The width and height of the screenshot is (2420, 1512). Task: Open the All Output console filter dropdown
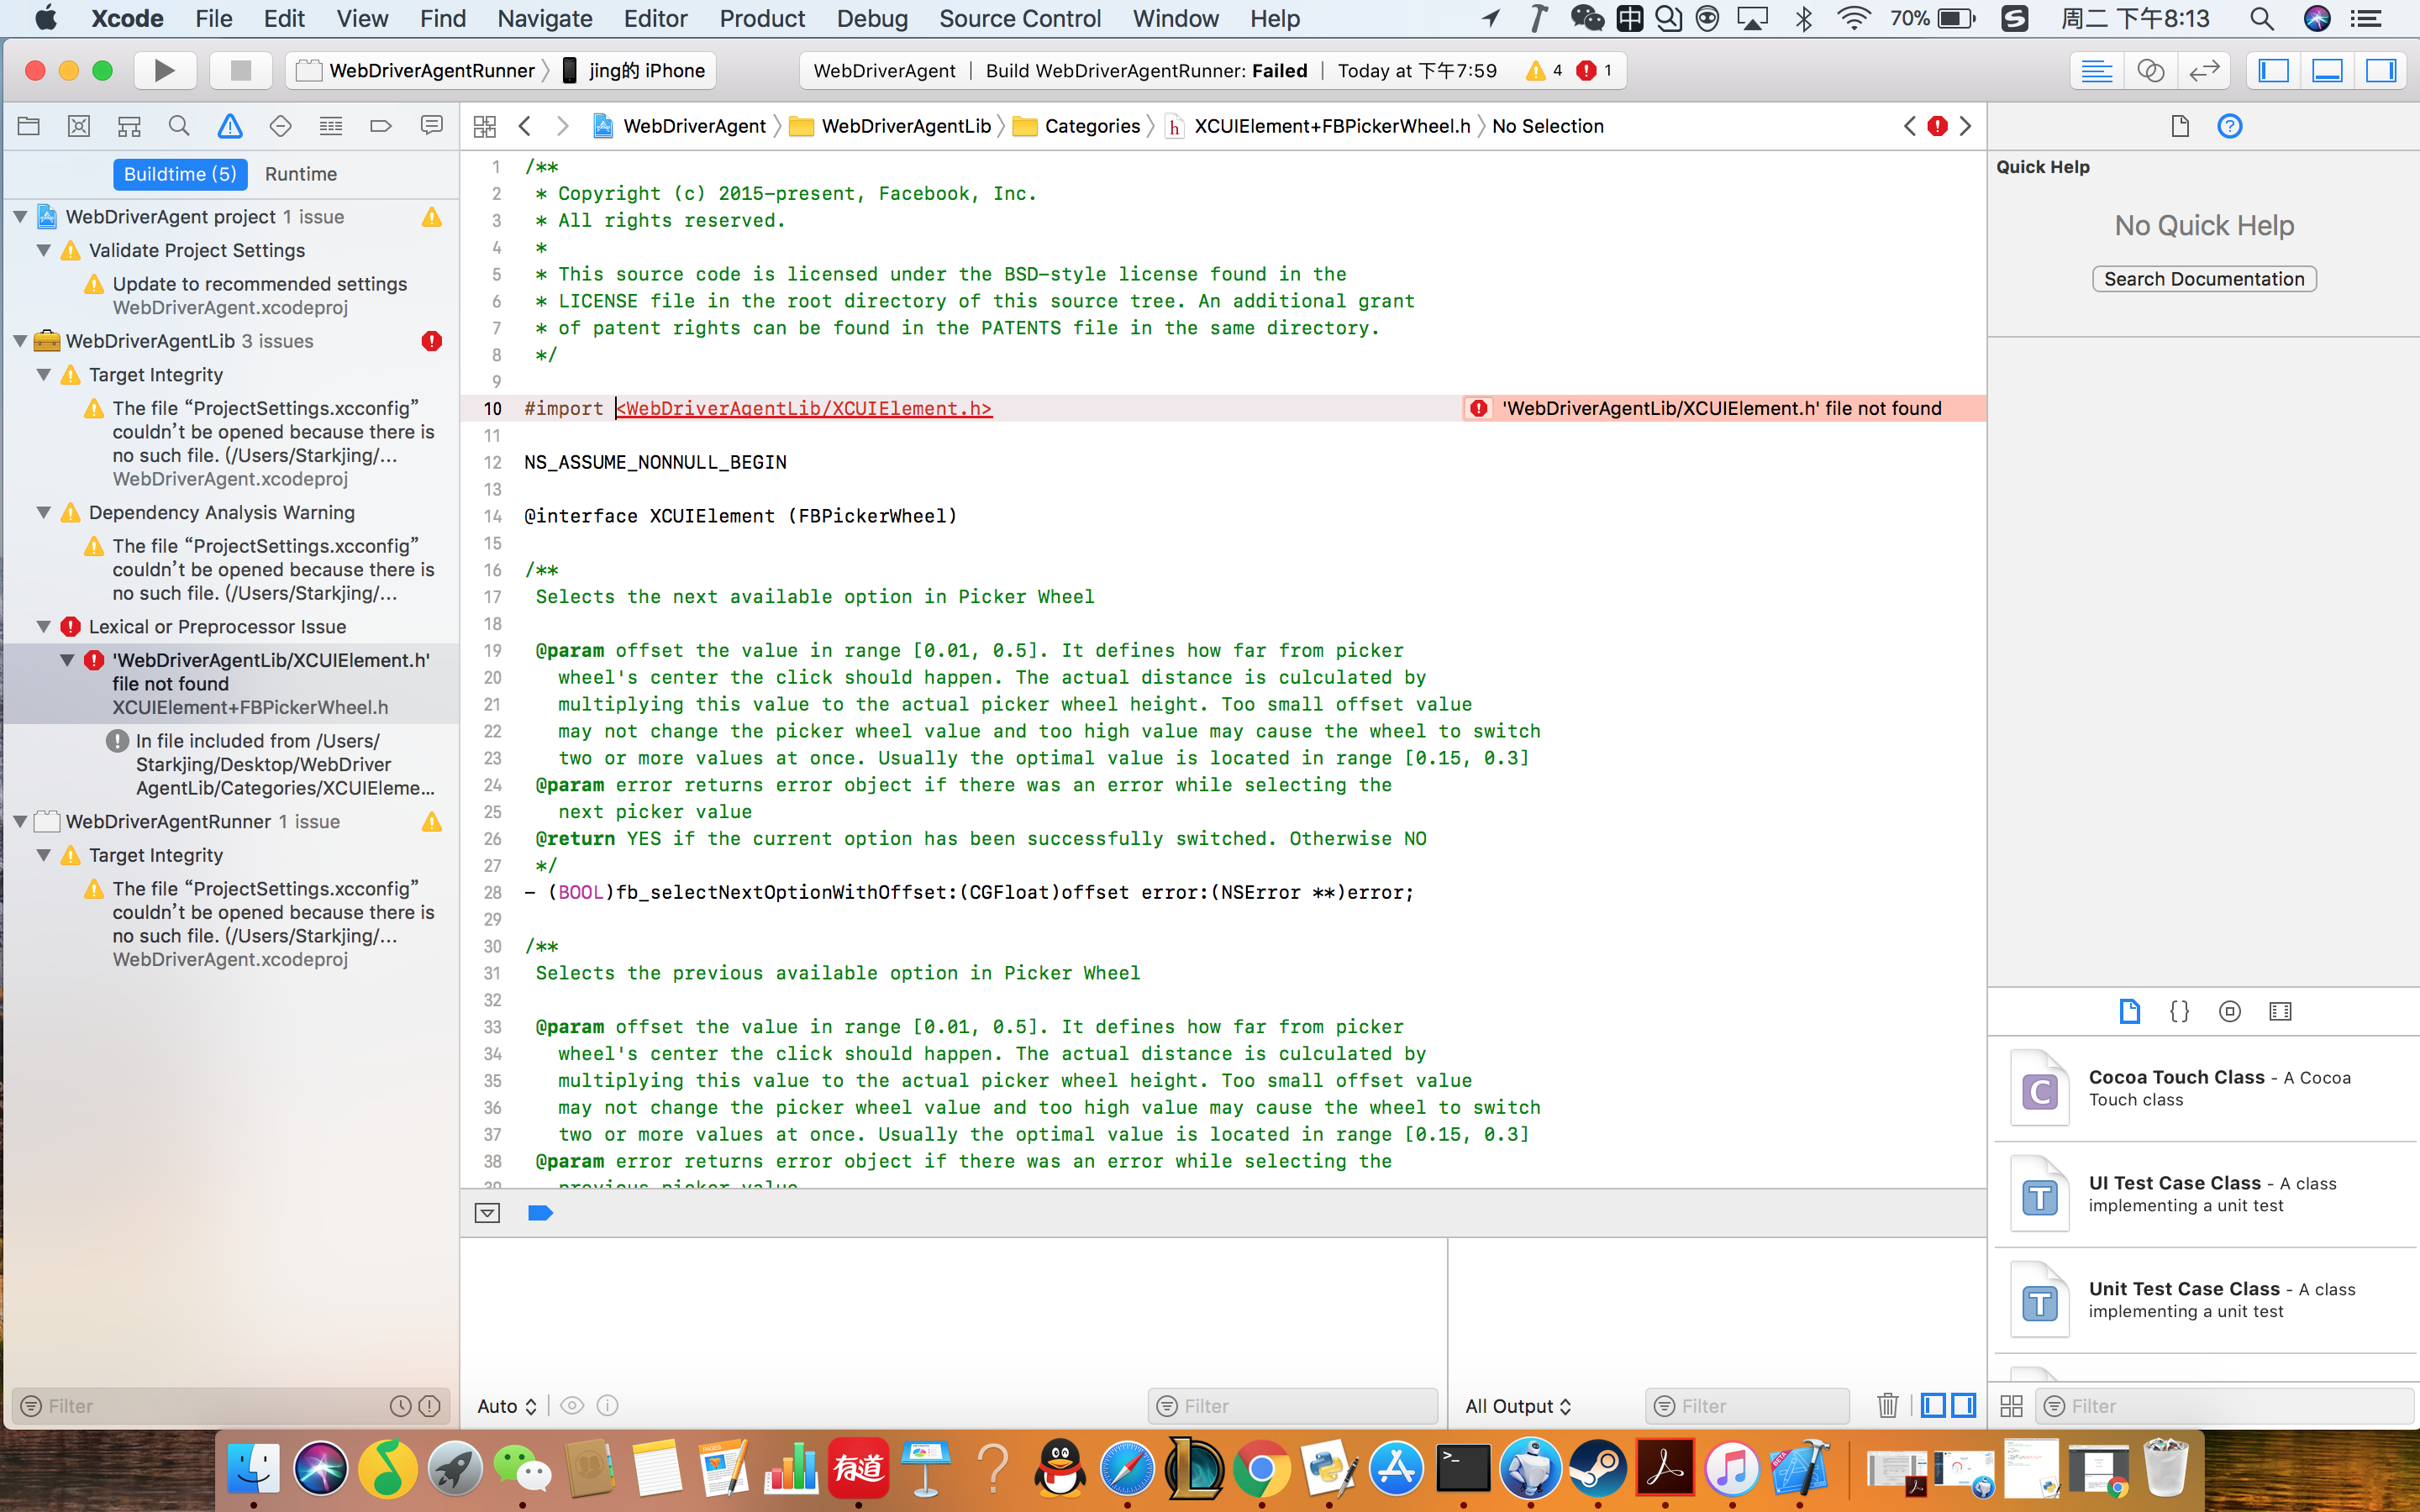pos(1518,1405)
